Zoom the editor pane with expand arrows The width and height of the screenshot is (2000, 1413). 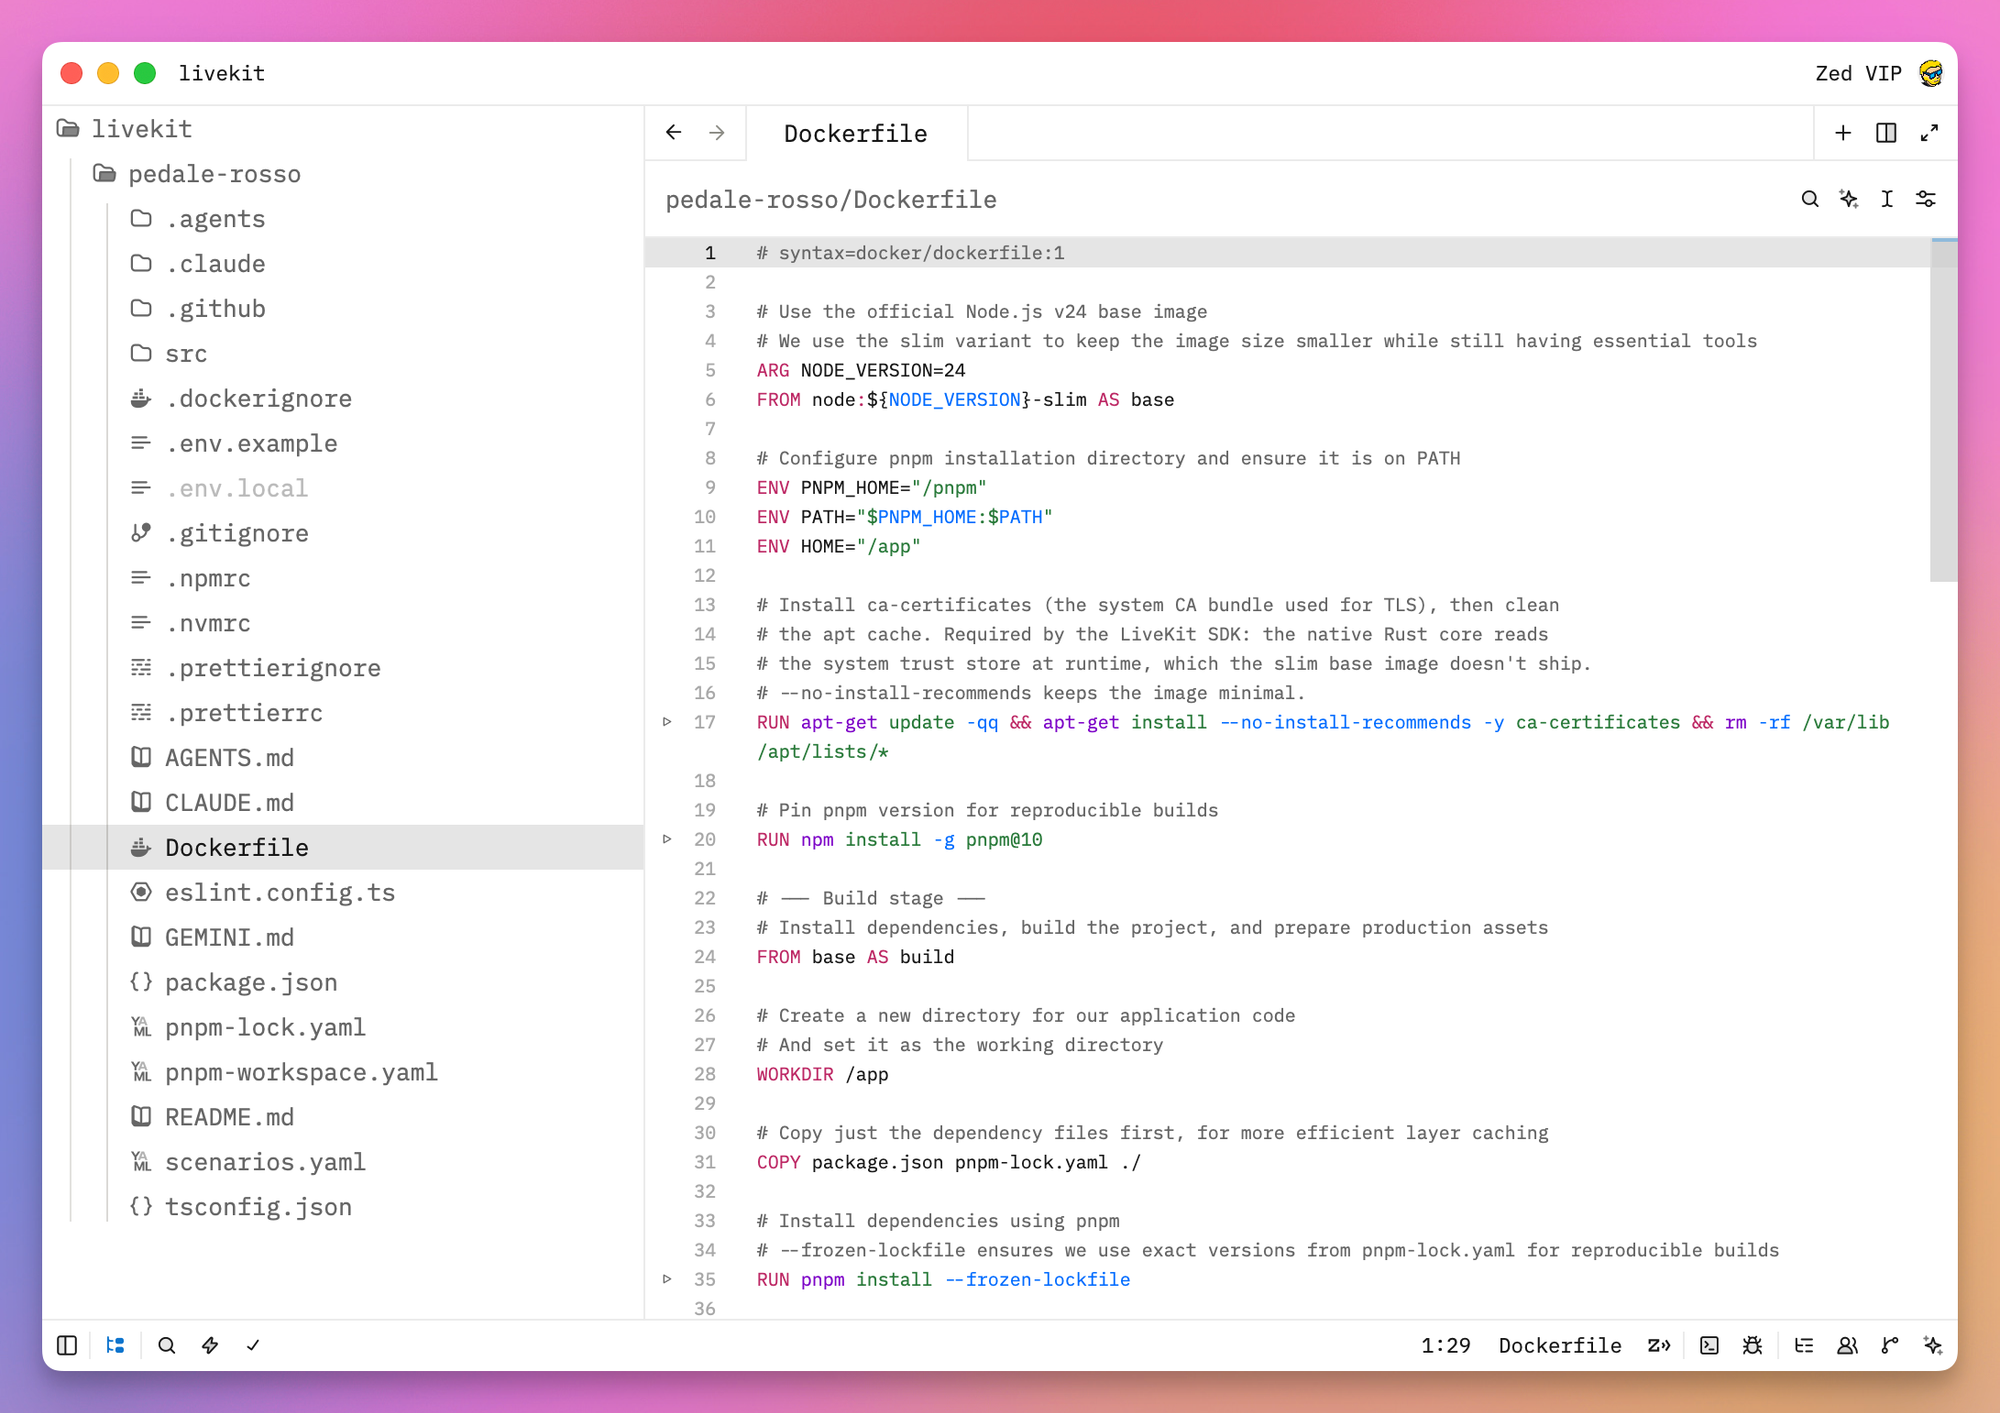coord(1929,133)
